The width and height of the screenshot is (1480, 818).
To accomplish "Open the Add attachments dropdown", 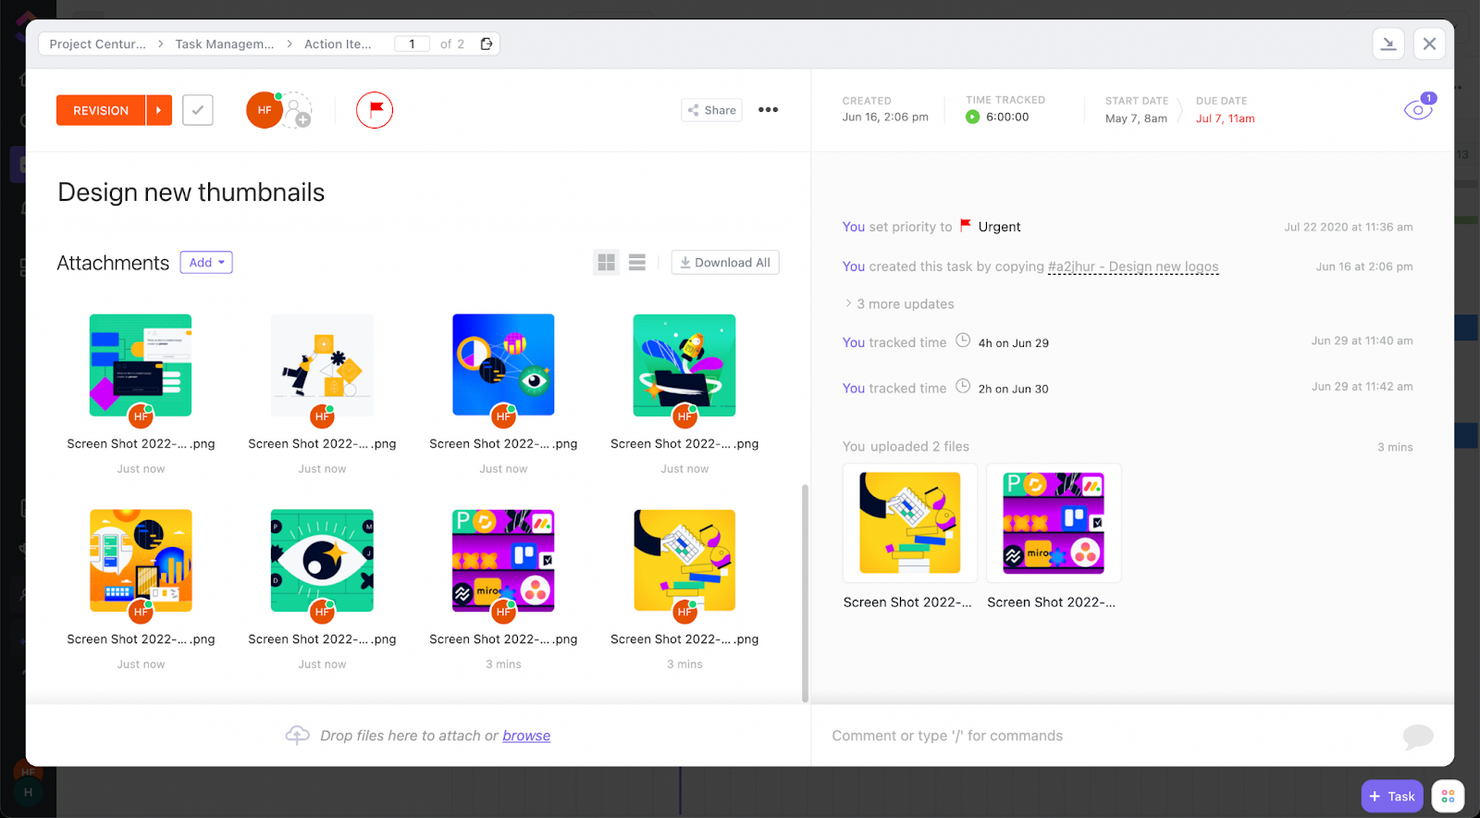I will [x=206, y=262].
